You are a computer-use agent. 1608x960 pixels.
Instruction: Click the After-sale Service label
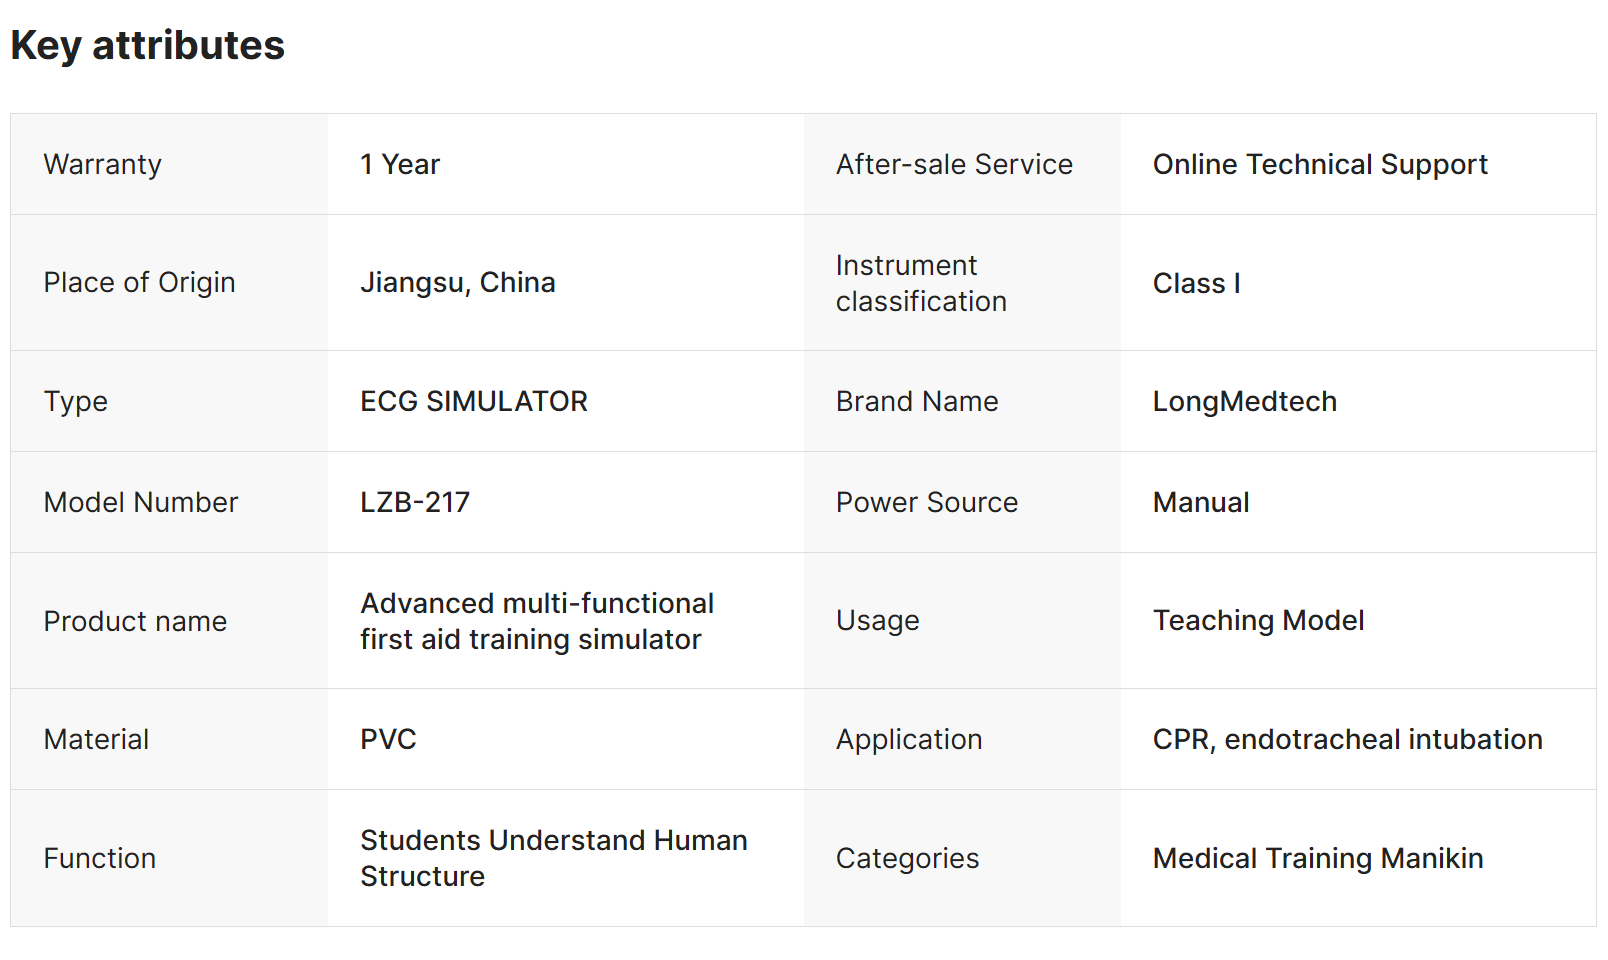954,164
